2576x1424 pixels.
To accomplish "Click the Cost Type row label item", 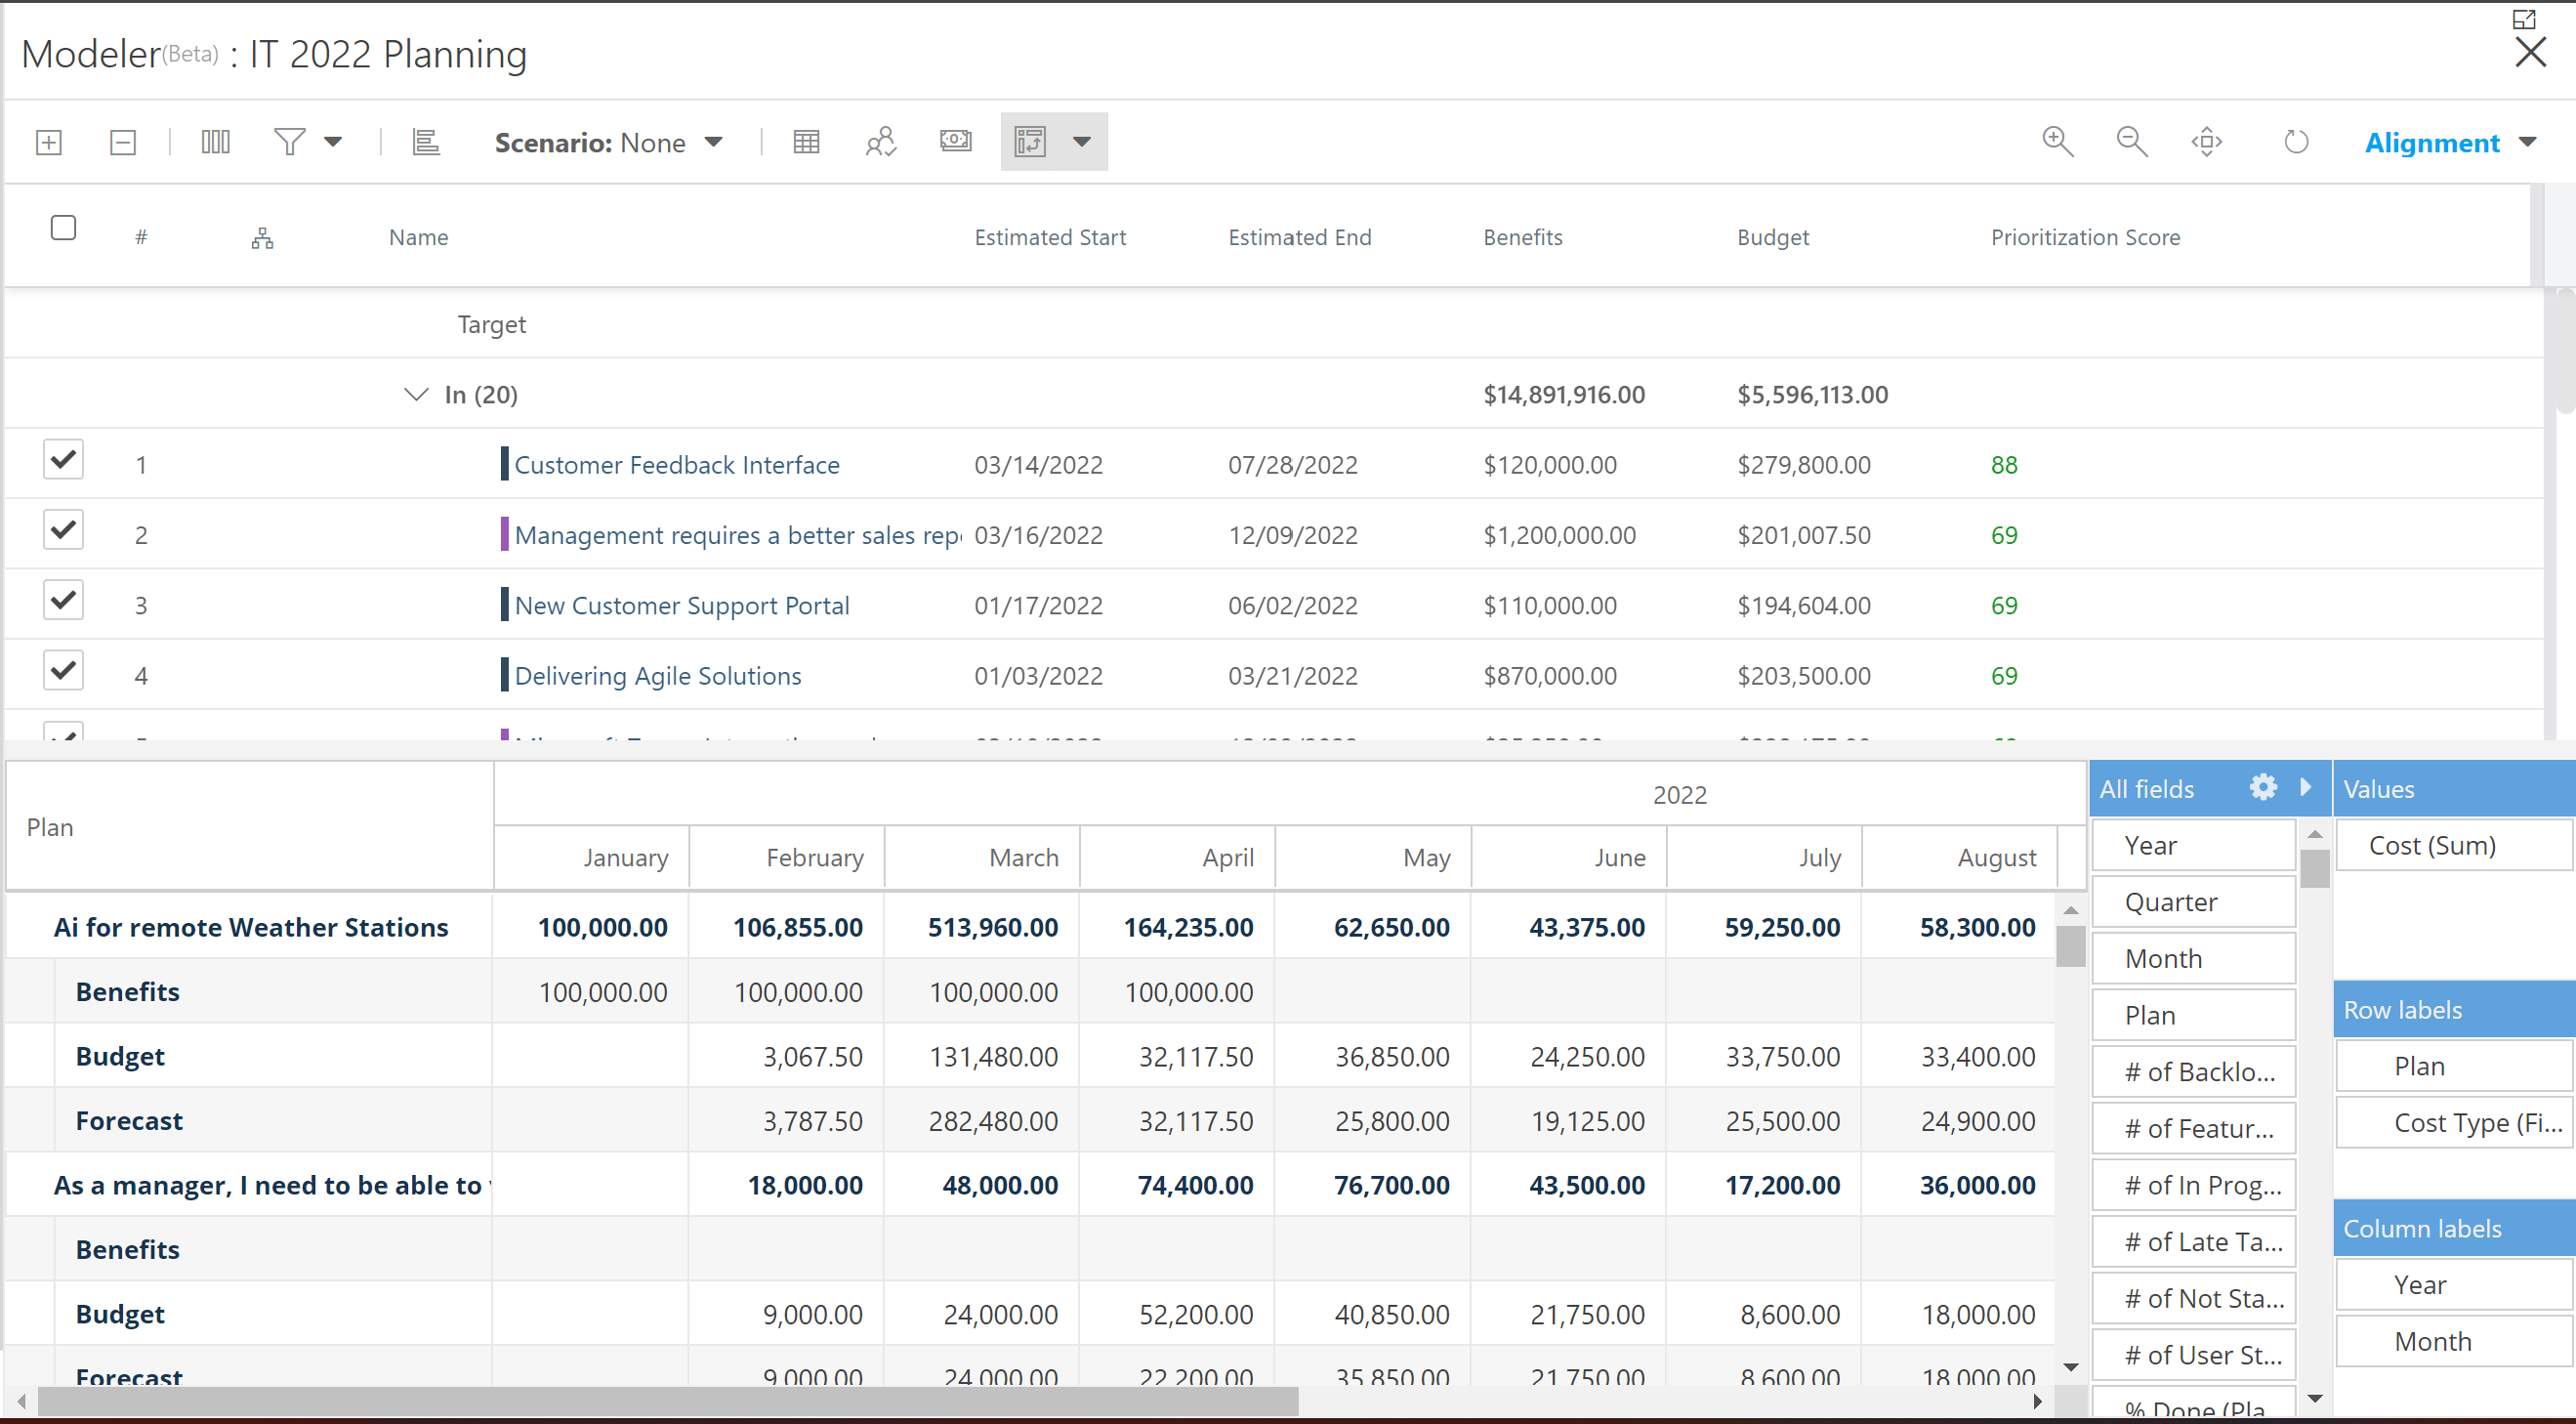I will point(2454,1124).
